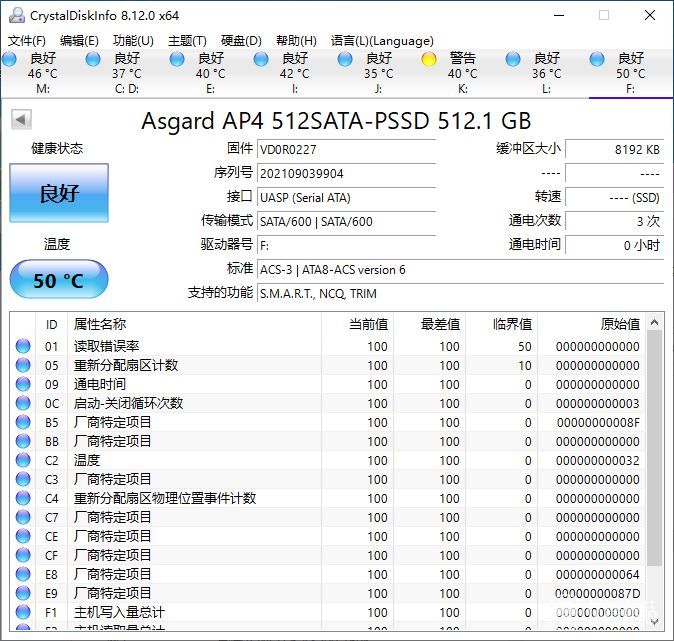Open the 语言(L)(Language) menu

pos(382,41)
